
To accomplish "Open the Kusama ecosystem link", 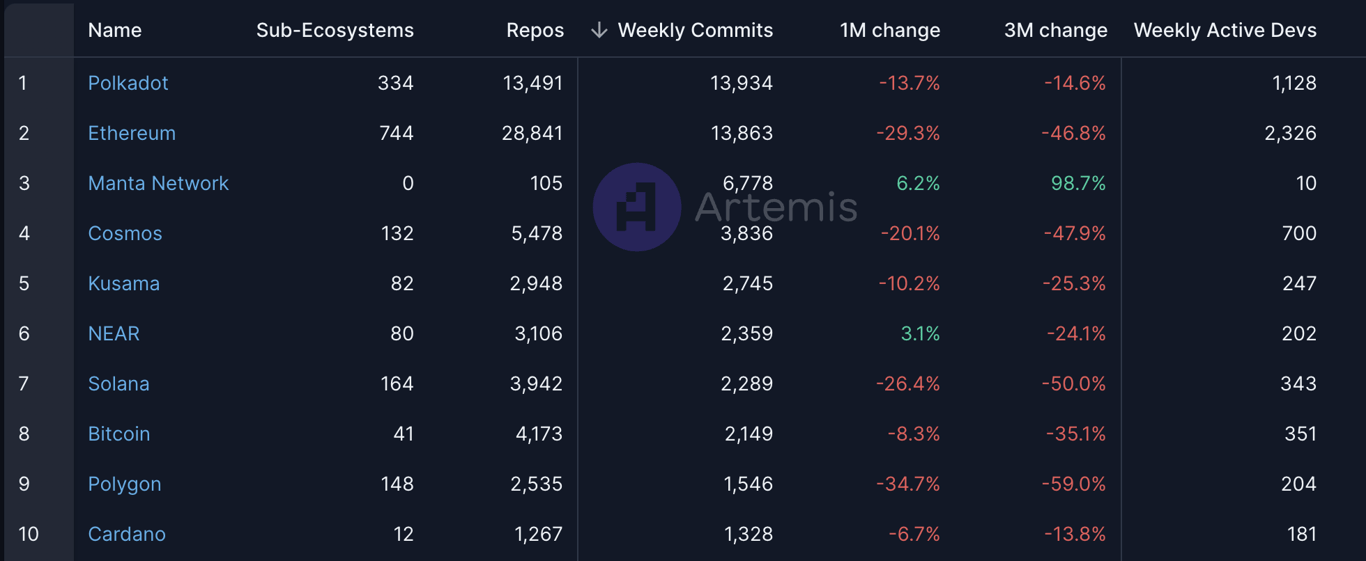I will point(124,283).
